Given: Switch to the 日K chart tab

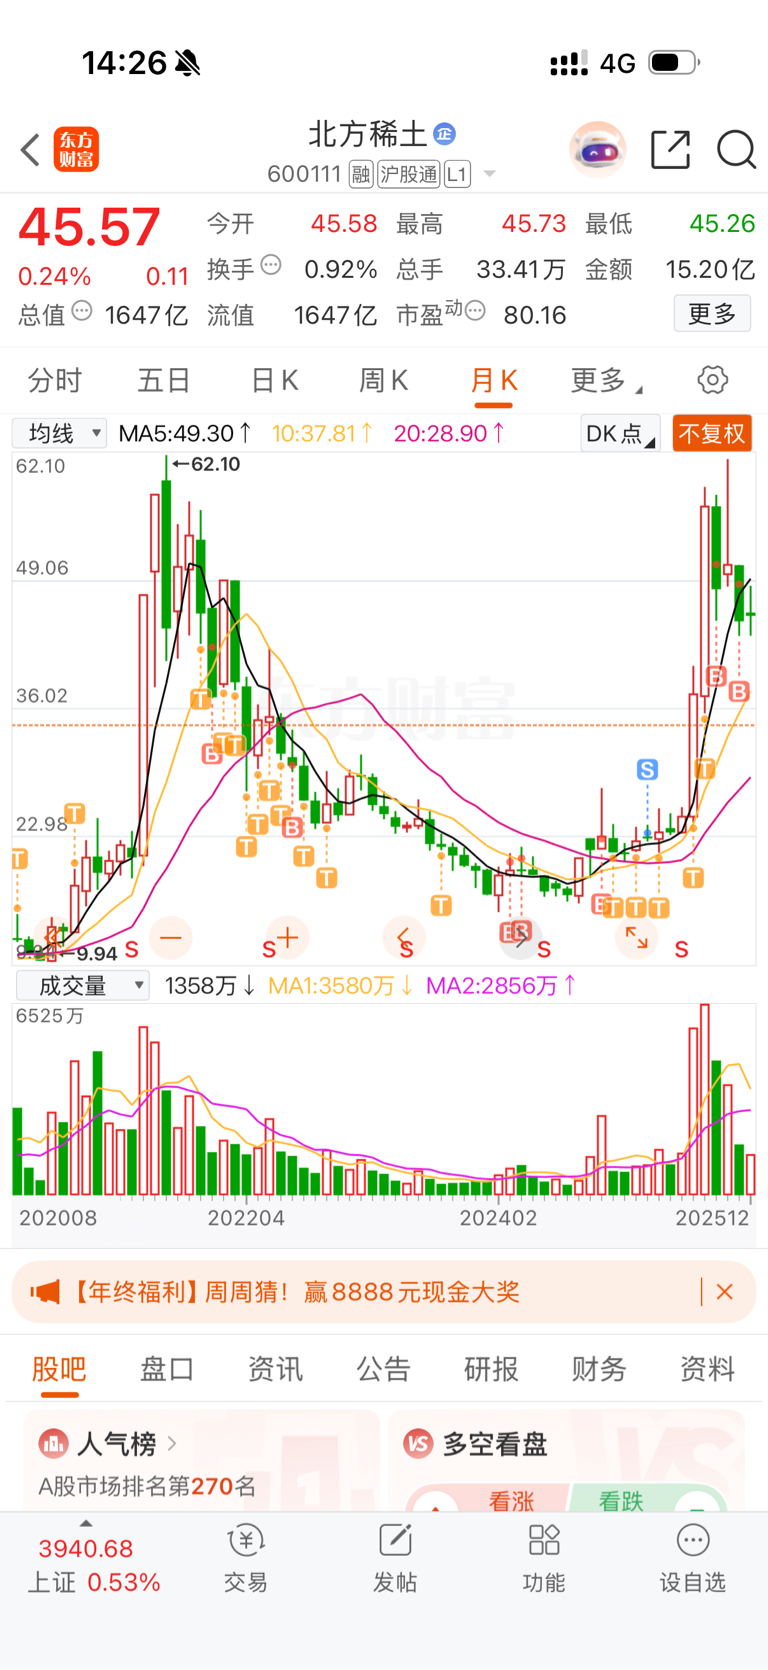Looking at the screenshot, I should pos(274,380).
